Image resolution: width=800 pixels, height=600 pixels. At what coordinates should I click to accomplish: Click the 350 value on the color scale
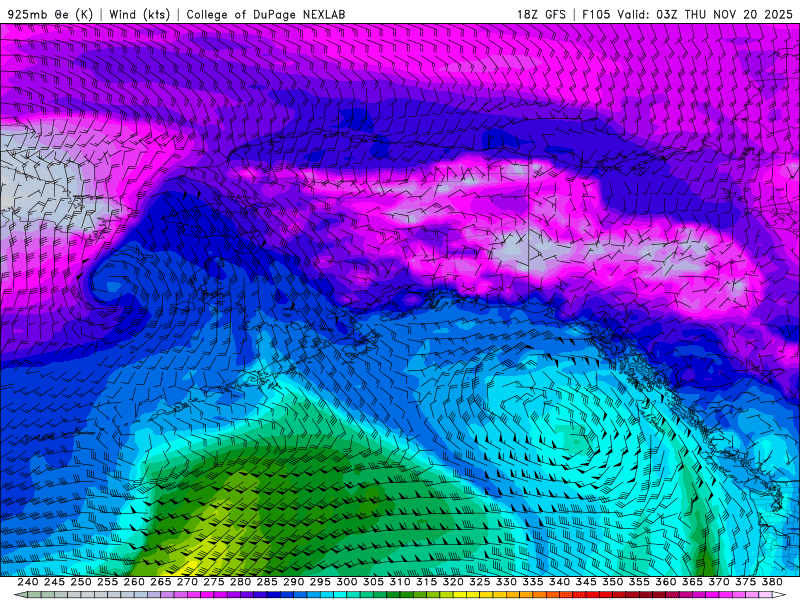click(612, 582)
